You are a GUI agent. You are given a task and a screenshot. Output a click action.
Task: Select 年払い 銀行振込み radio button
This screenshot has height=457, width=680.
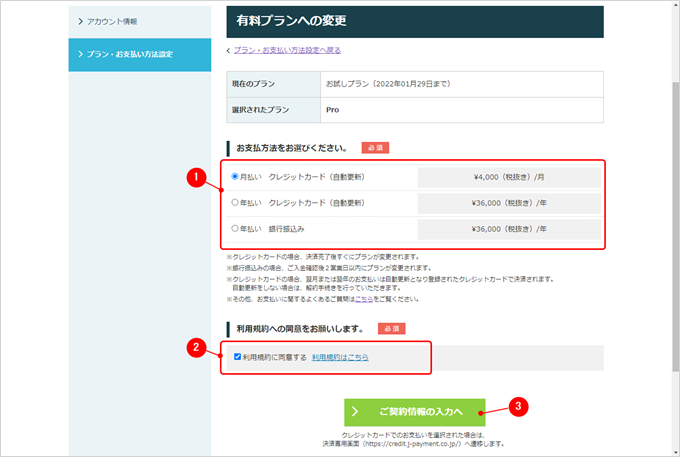point(235,228)
